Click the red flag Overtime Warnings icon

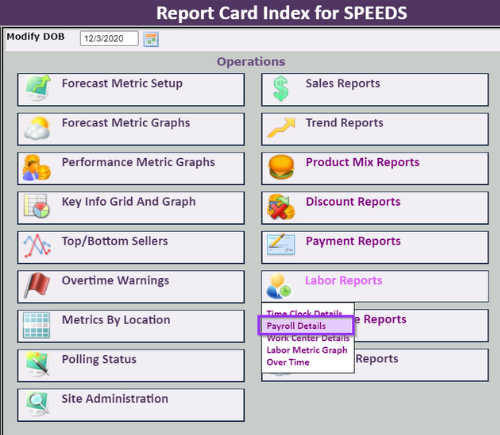point(37,285)
